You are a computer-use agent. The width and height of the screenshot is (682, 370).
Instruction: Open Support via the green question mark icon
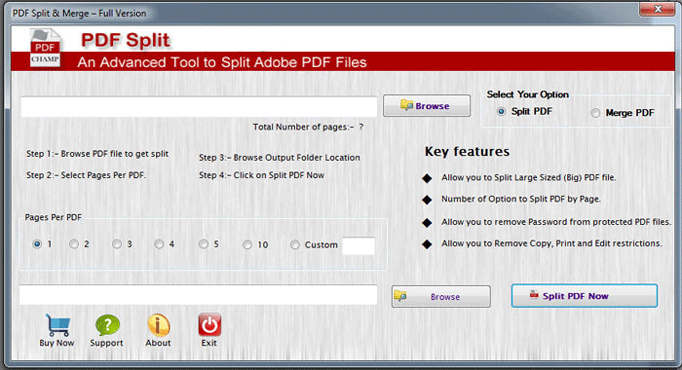coord(107,325)
